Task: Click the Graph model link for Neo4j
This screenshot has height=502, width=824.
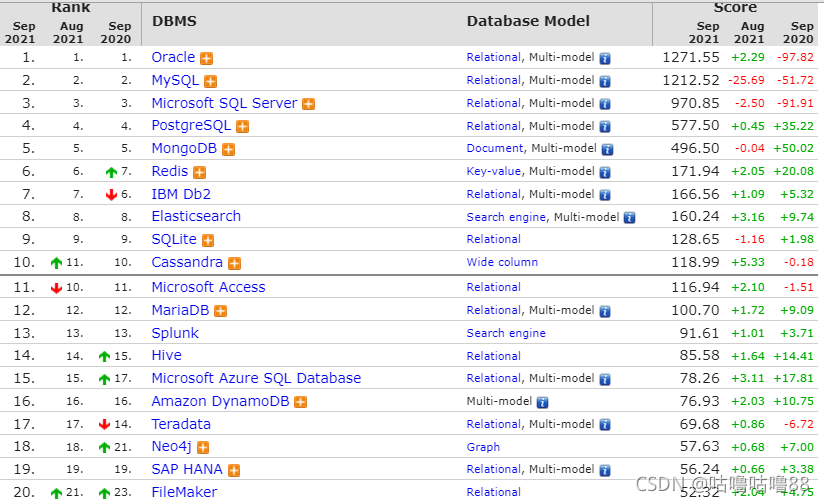Action: tap(483, 447)
